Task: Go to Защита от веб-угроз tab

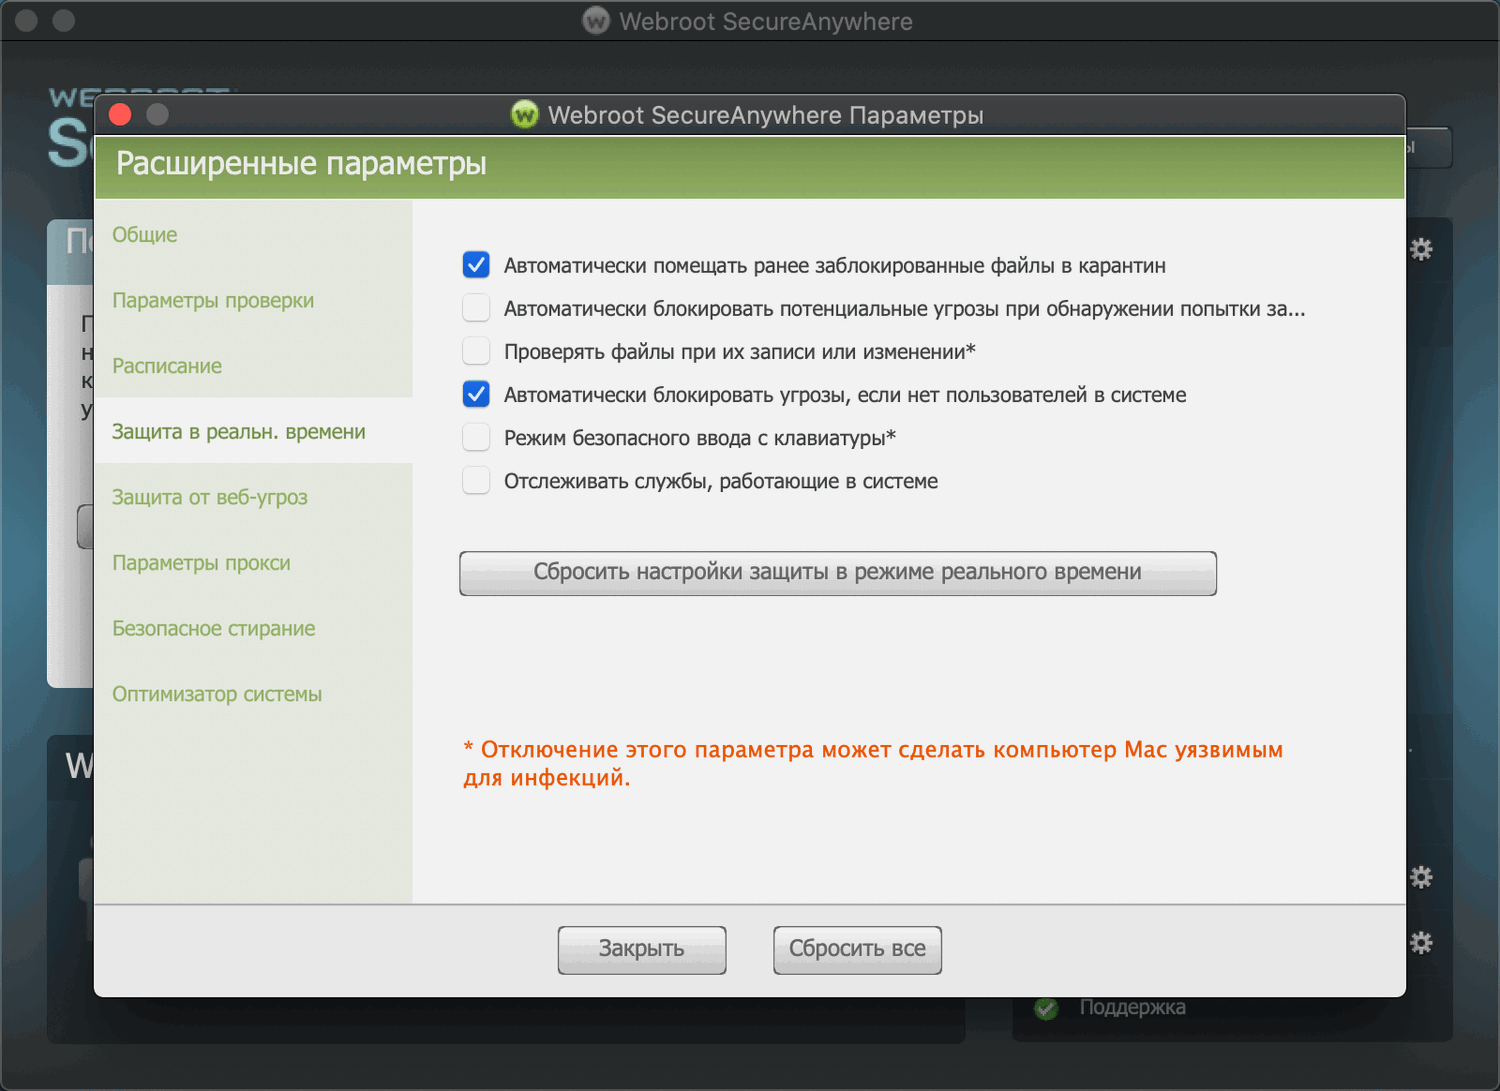Action: coord(210,497)
